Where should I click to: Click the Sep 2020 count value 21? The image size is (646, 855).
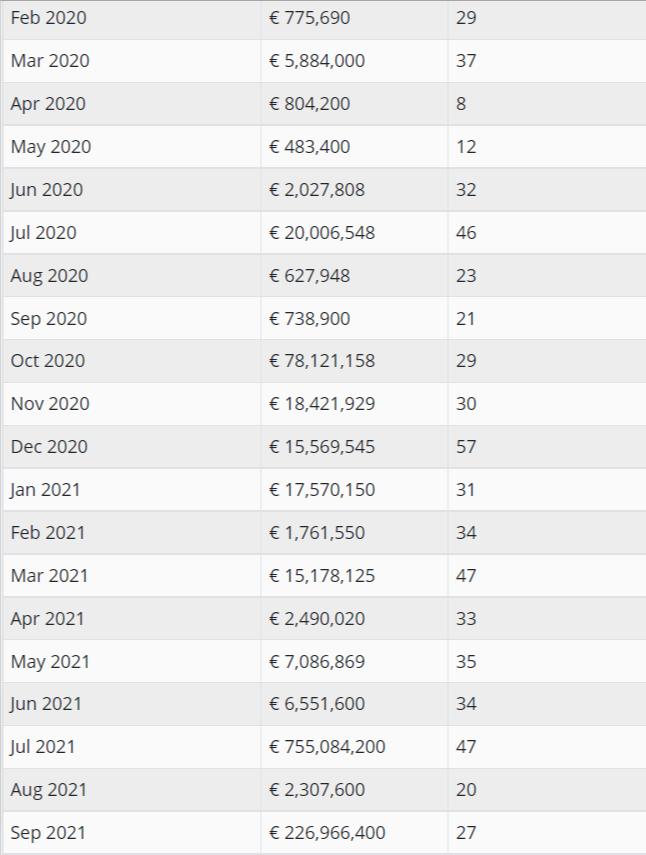point(466,318)
